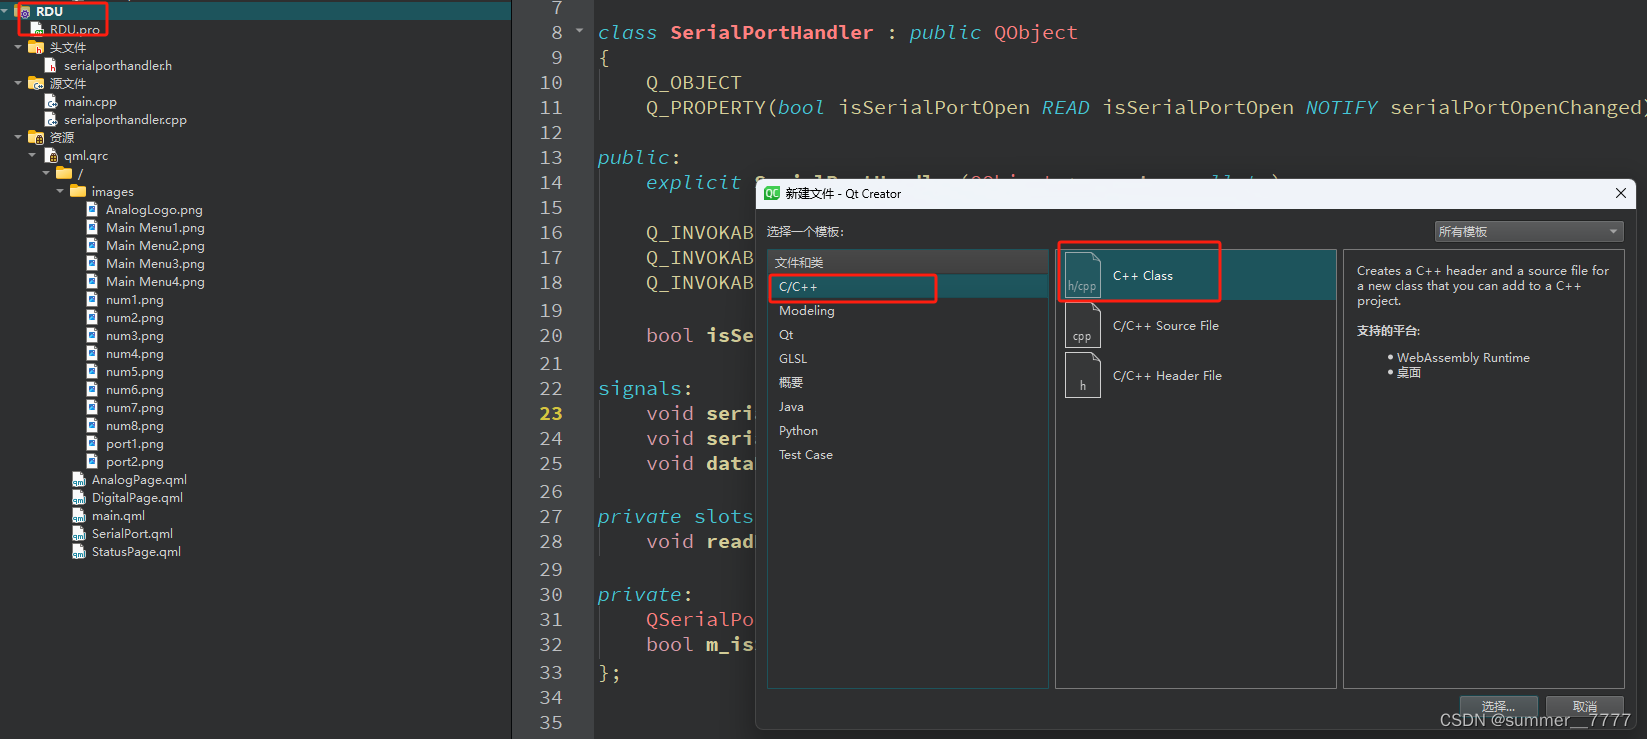Select port1.png in the tree

tap(135, 444)
